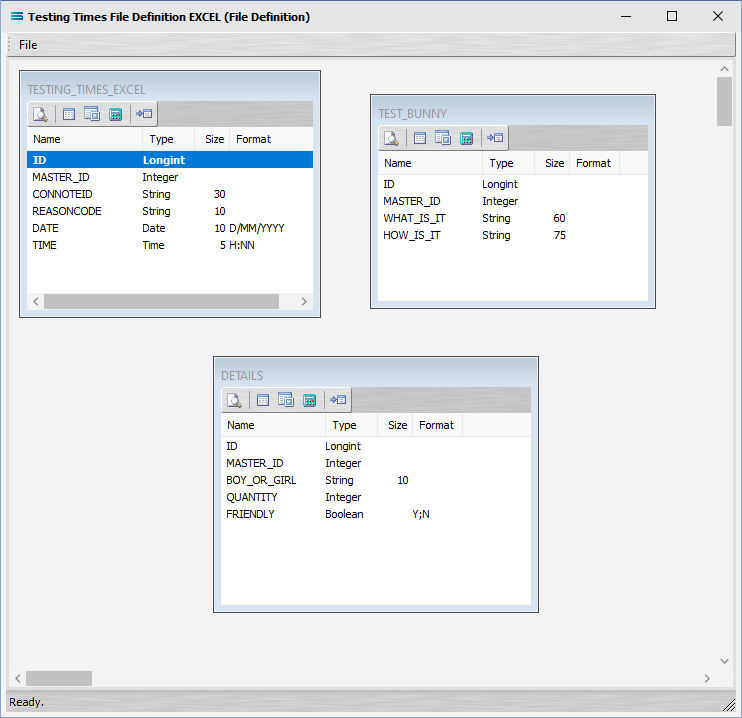The image size is (742, 718).
Task: Click Name column header in TEST_BUNNY
Action: [x=430, y=163]
